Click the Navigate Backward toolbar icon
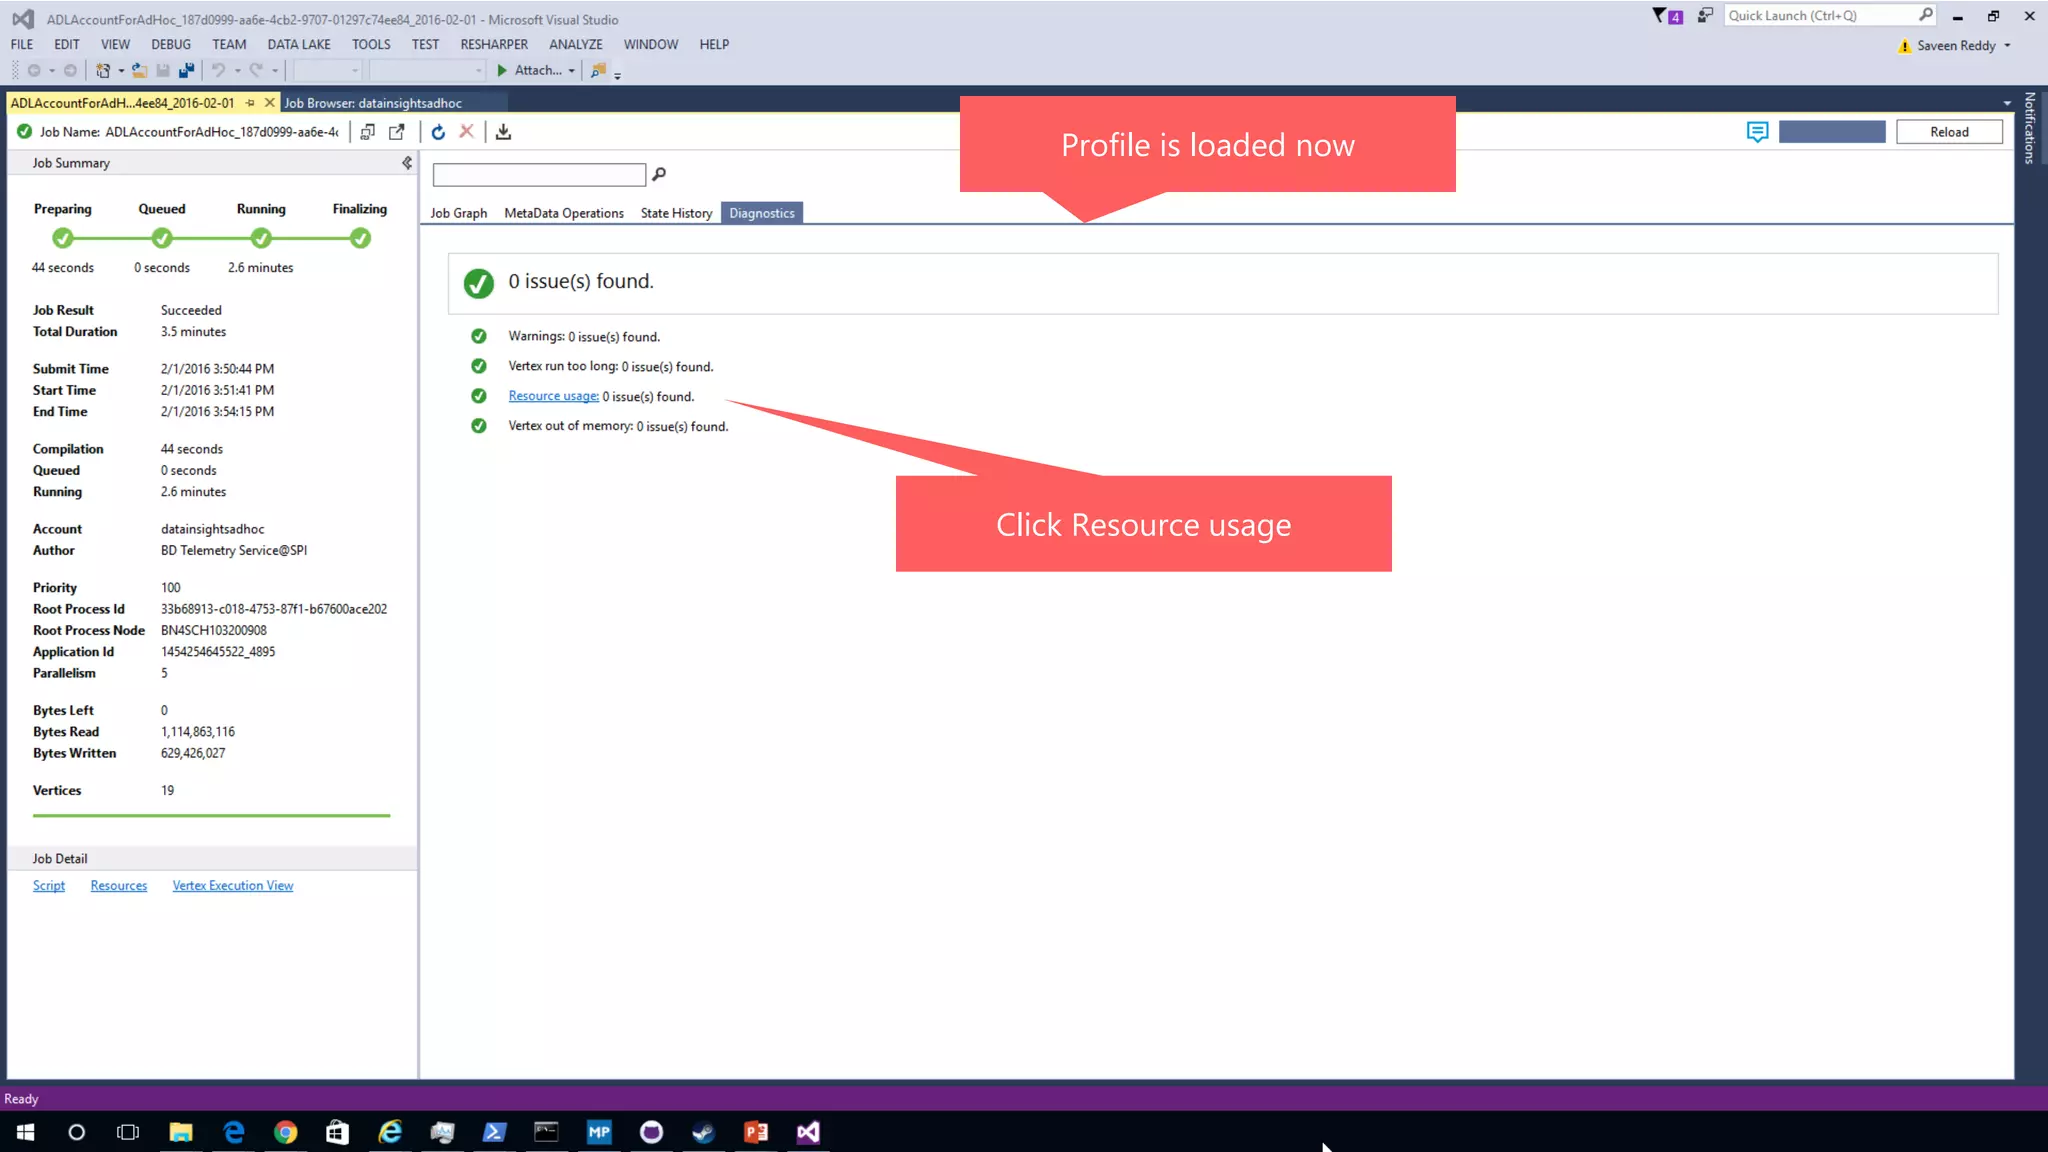Screen dimensions: 2048x1152 coord(34,70)
